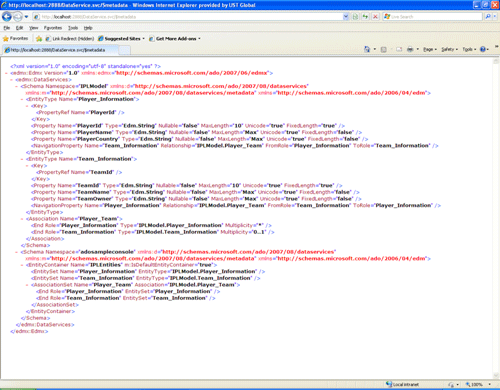The image size is (500, 390).
Task: Click the magnifier search button
Action: click(487, 16)
